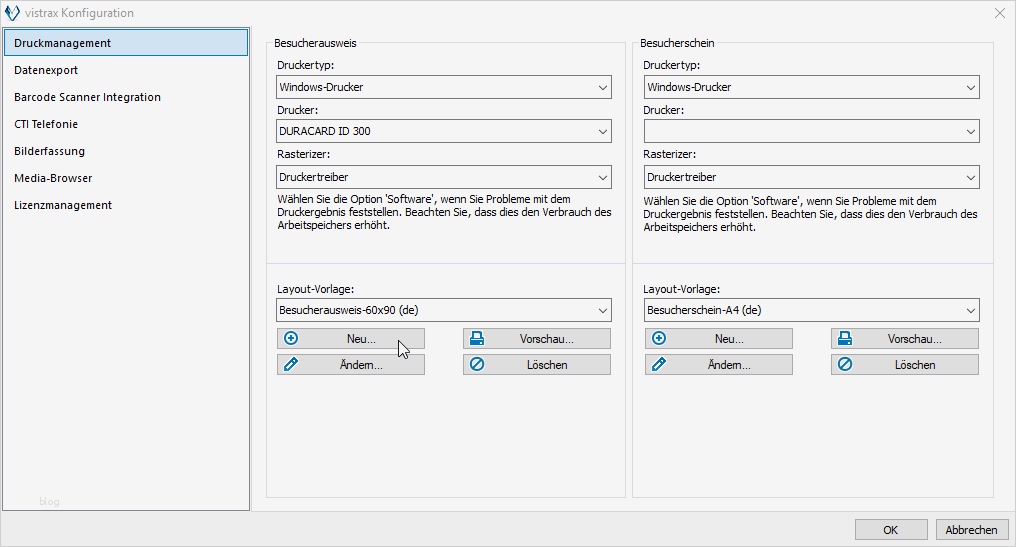Click the pencil icon on Besucherschein Ändern button
This screenshot has width=1016, height=547.
[x=659, y=365]
